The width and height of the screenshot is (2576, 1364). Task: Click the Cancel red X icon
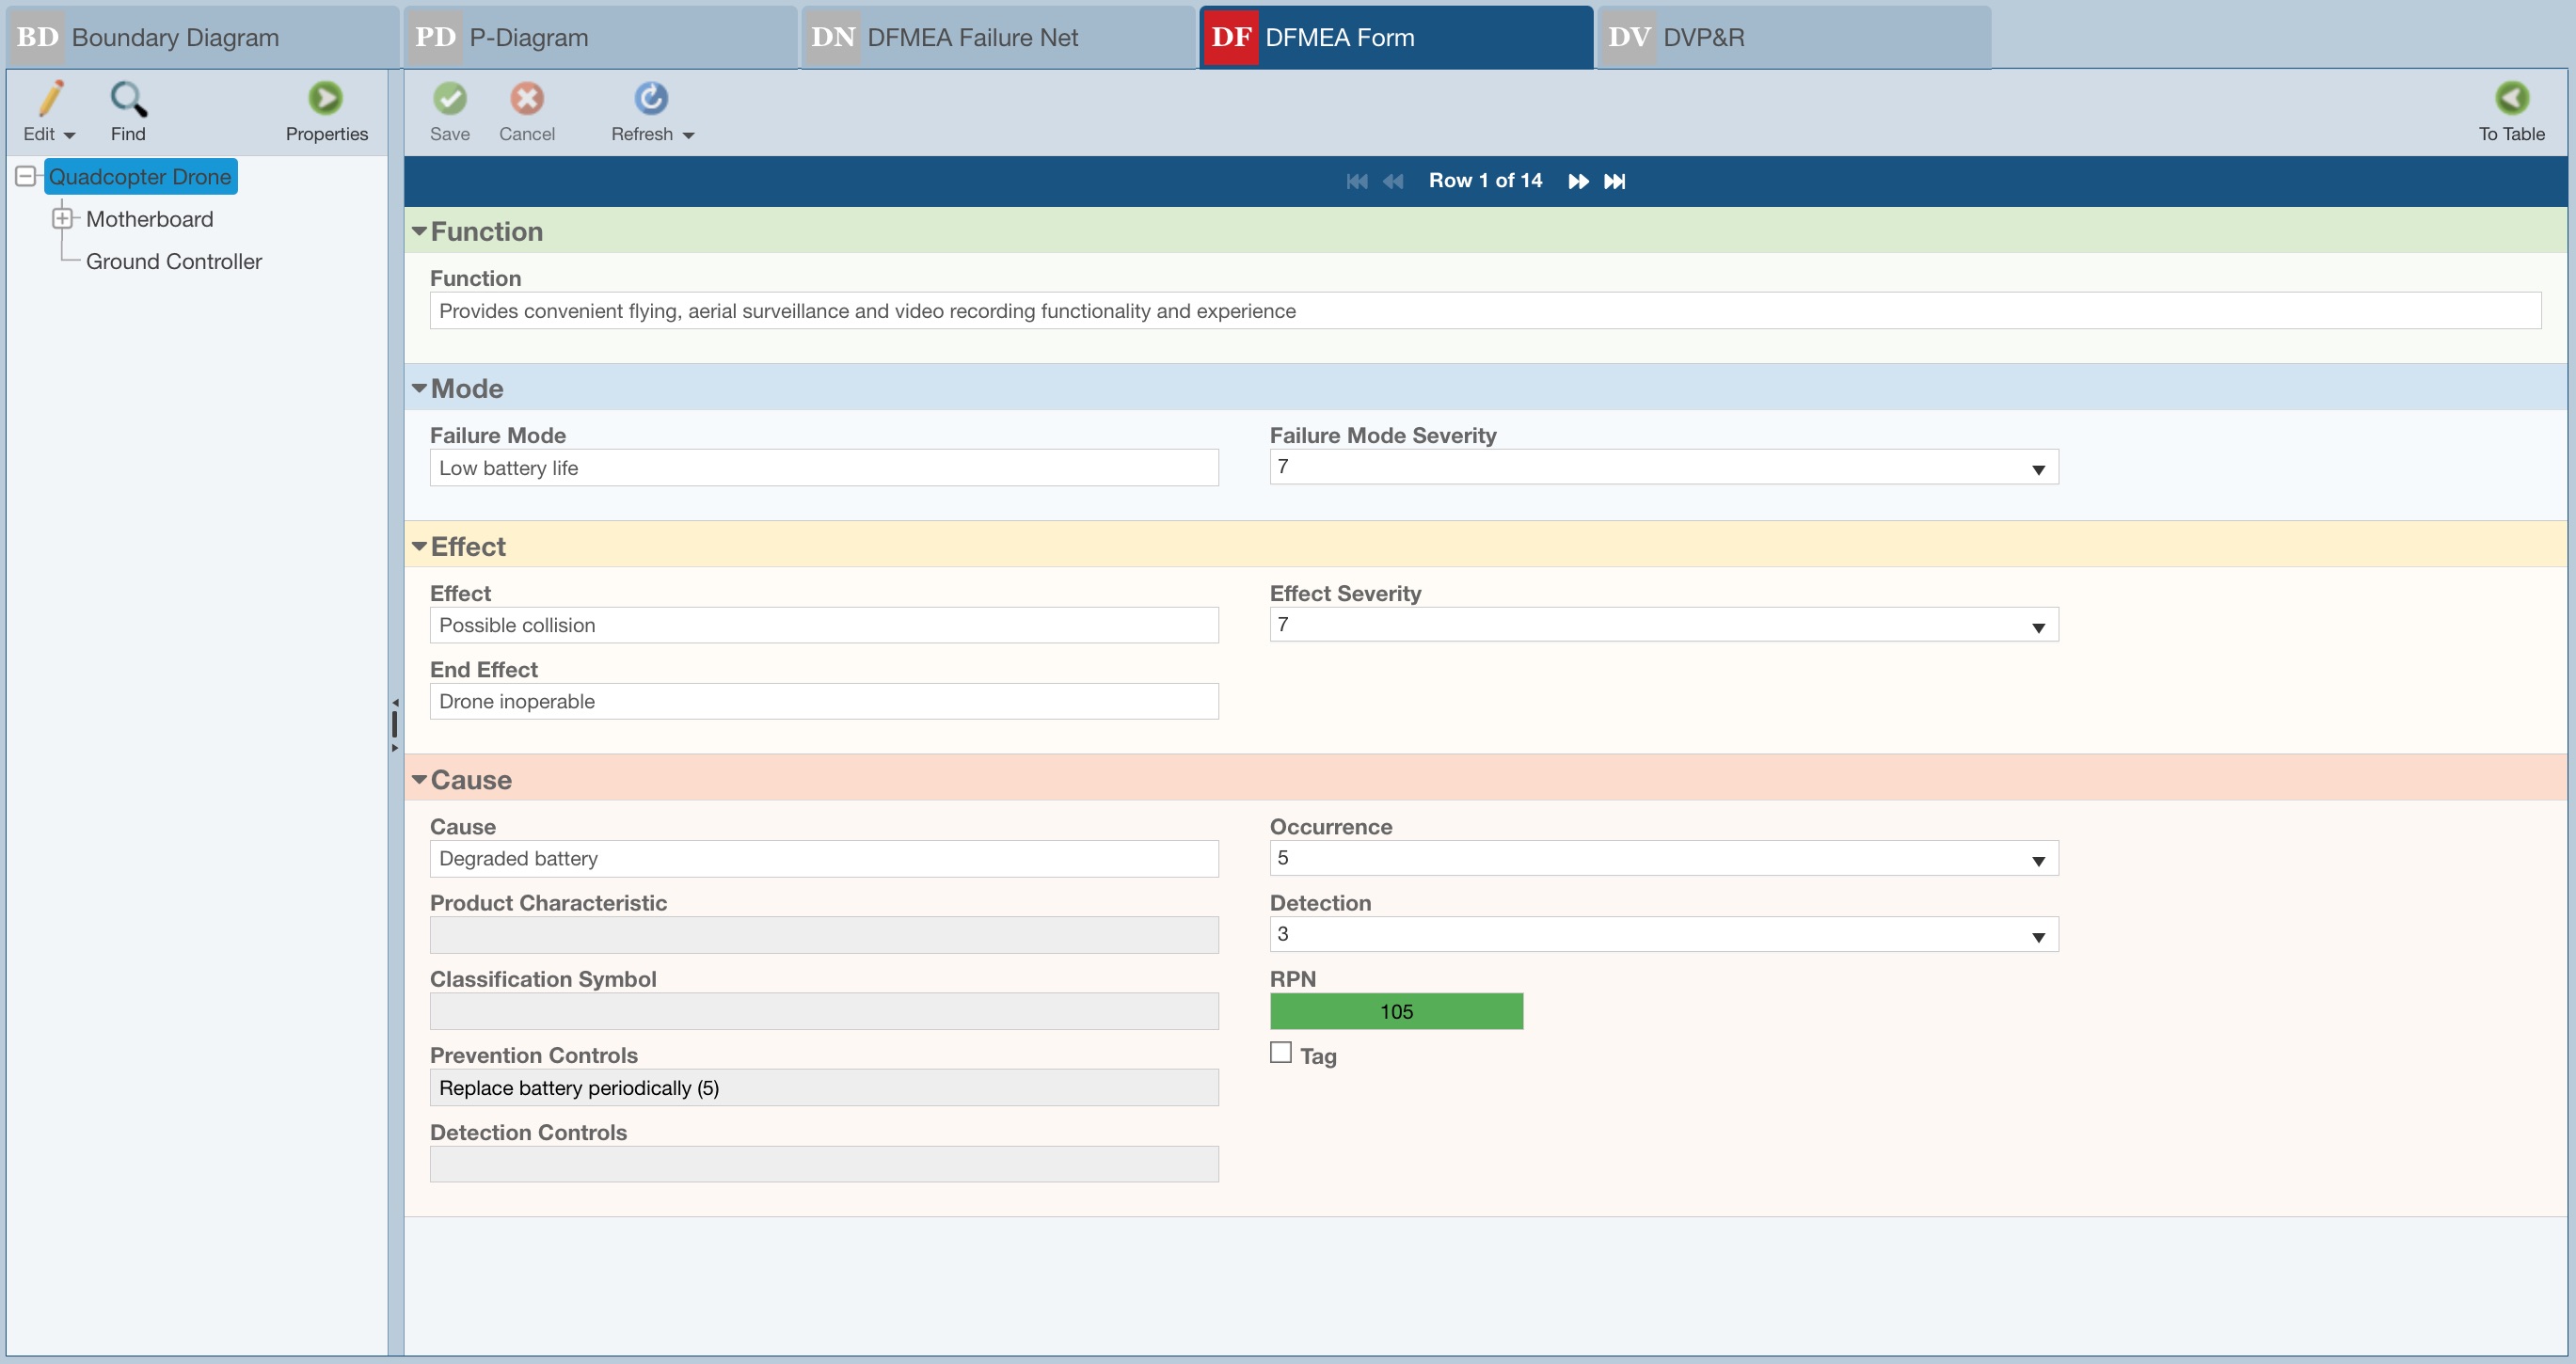tap(527, 98)
